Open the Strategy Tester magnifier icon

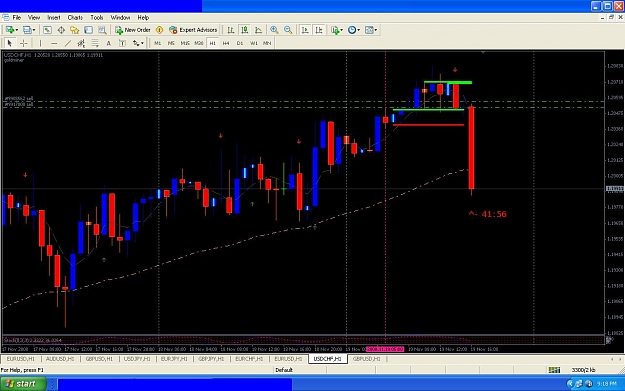(x=102, y=30)
